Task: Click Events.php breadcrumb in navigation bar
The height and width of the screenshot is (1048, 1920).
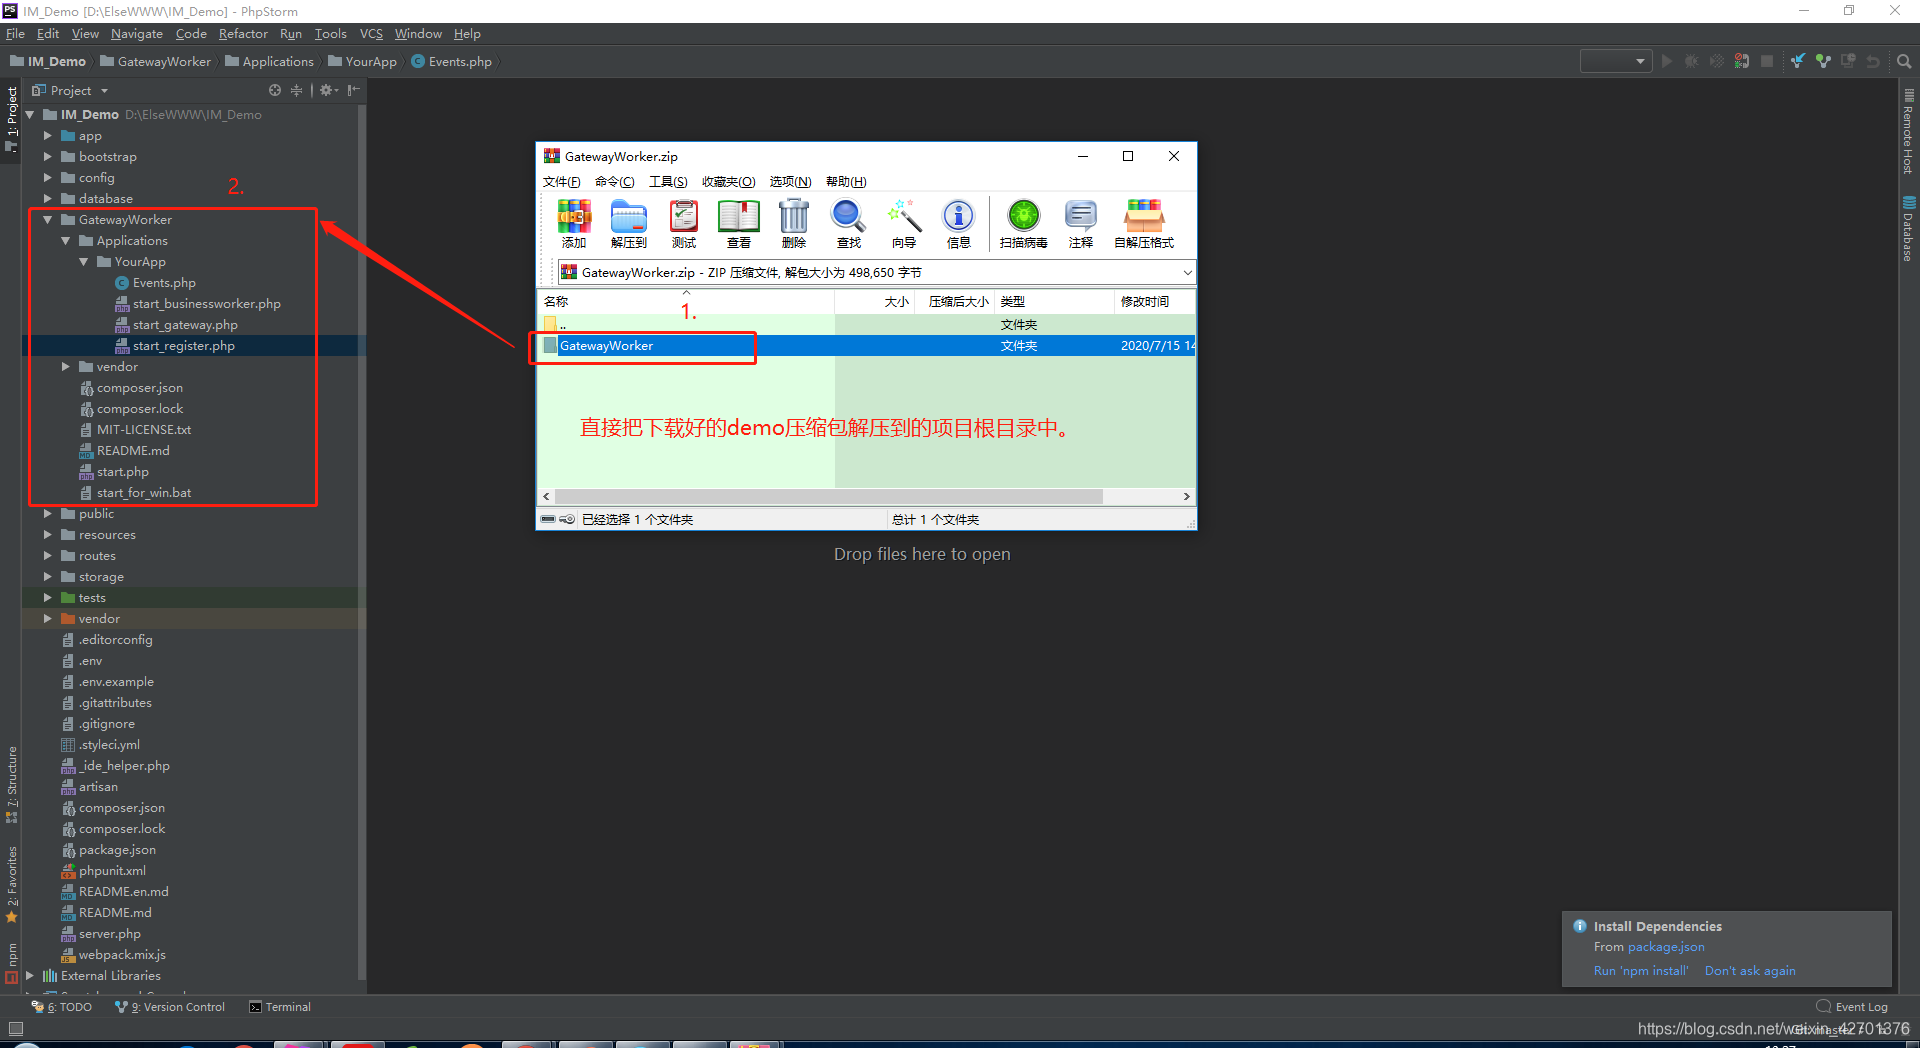Action: coord(451,62)
